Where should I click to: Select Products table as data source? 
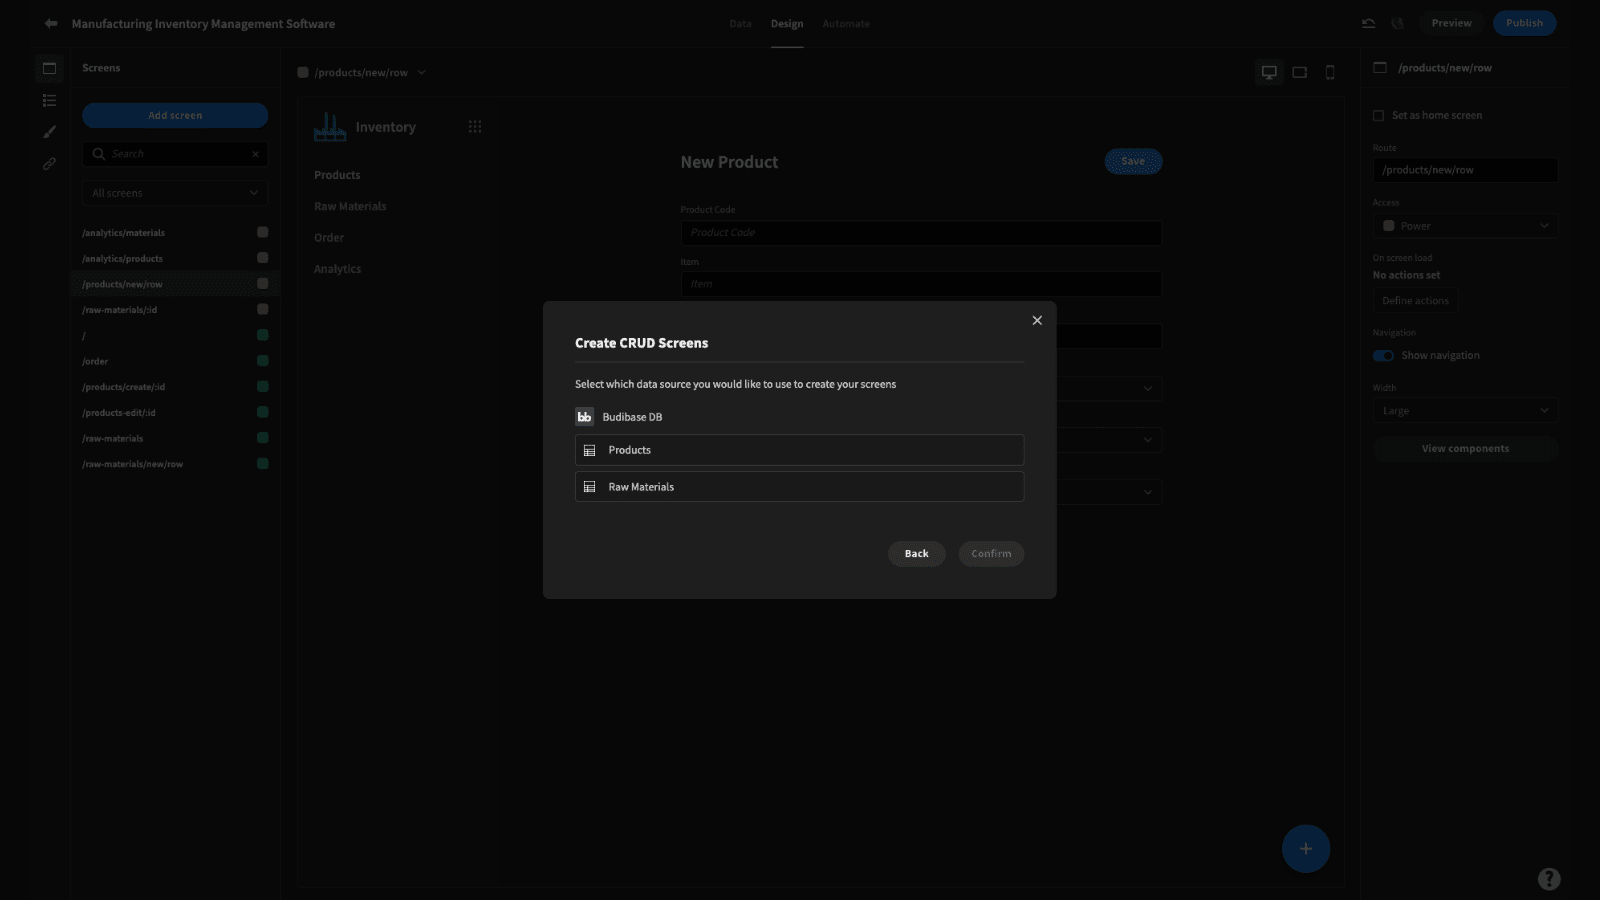pos(799,450)
